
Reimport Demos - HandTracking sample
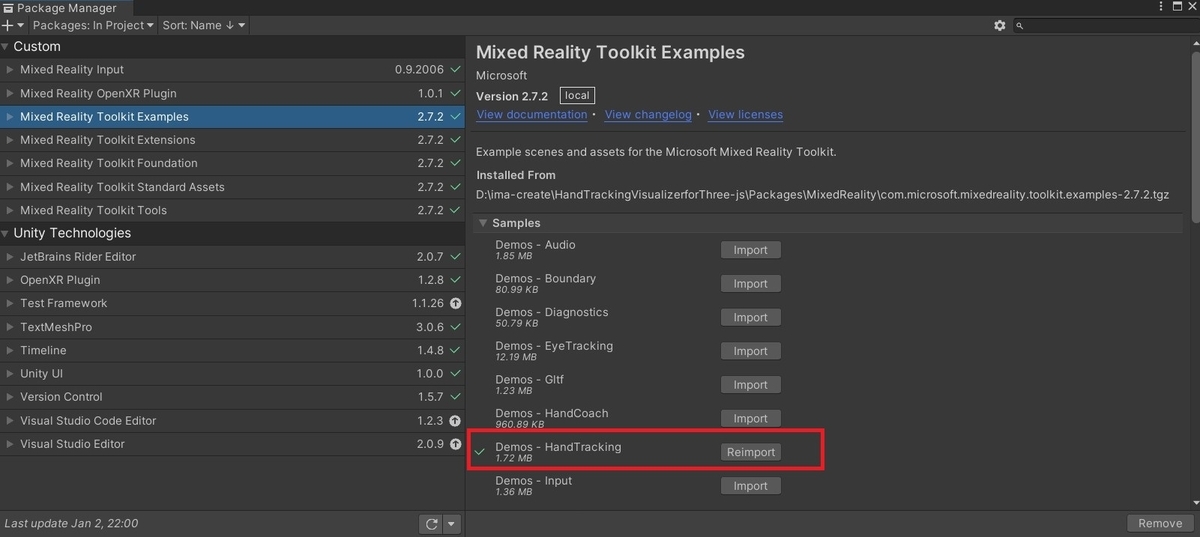click(750, 452)
